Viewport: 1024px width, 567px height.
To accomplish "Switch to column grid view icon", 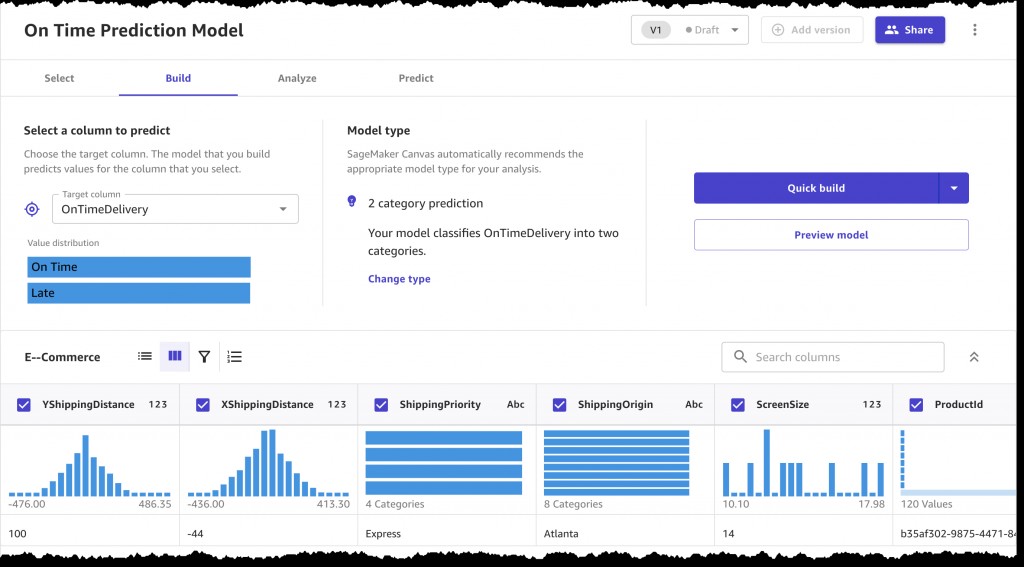I will tap(175, 357).
